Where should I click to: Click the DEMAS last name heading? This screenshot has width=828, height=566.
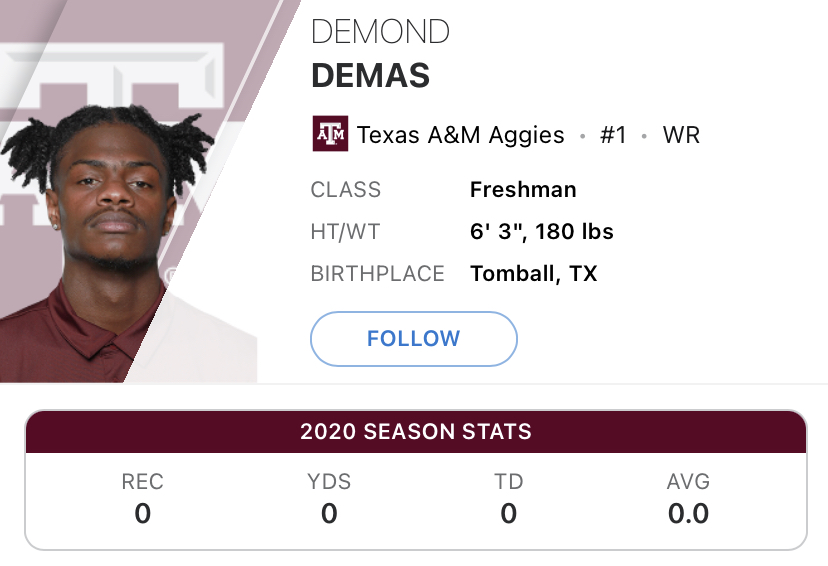pyautogui.click(x=369, y=75)
